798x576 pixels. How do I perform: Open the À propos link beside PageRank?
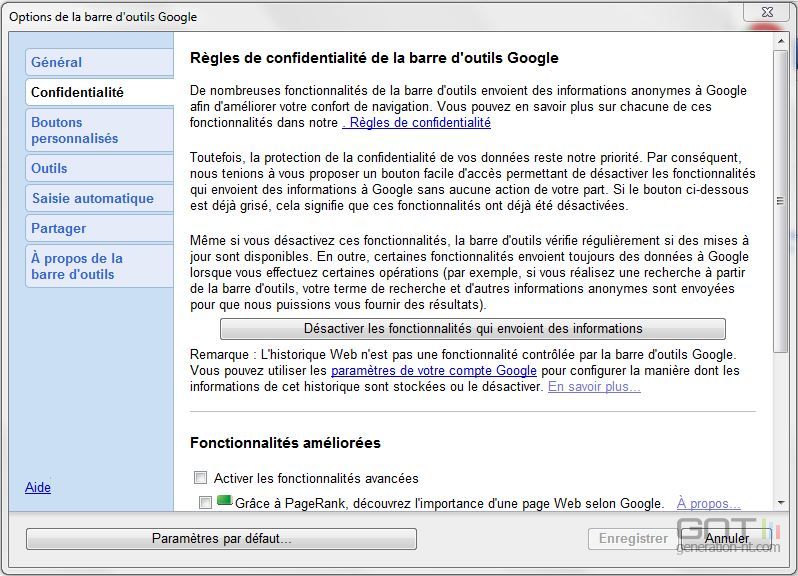(708, 503)
